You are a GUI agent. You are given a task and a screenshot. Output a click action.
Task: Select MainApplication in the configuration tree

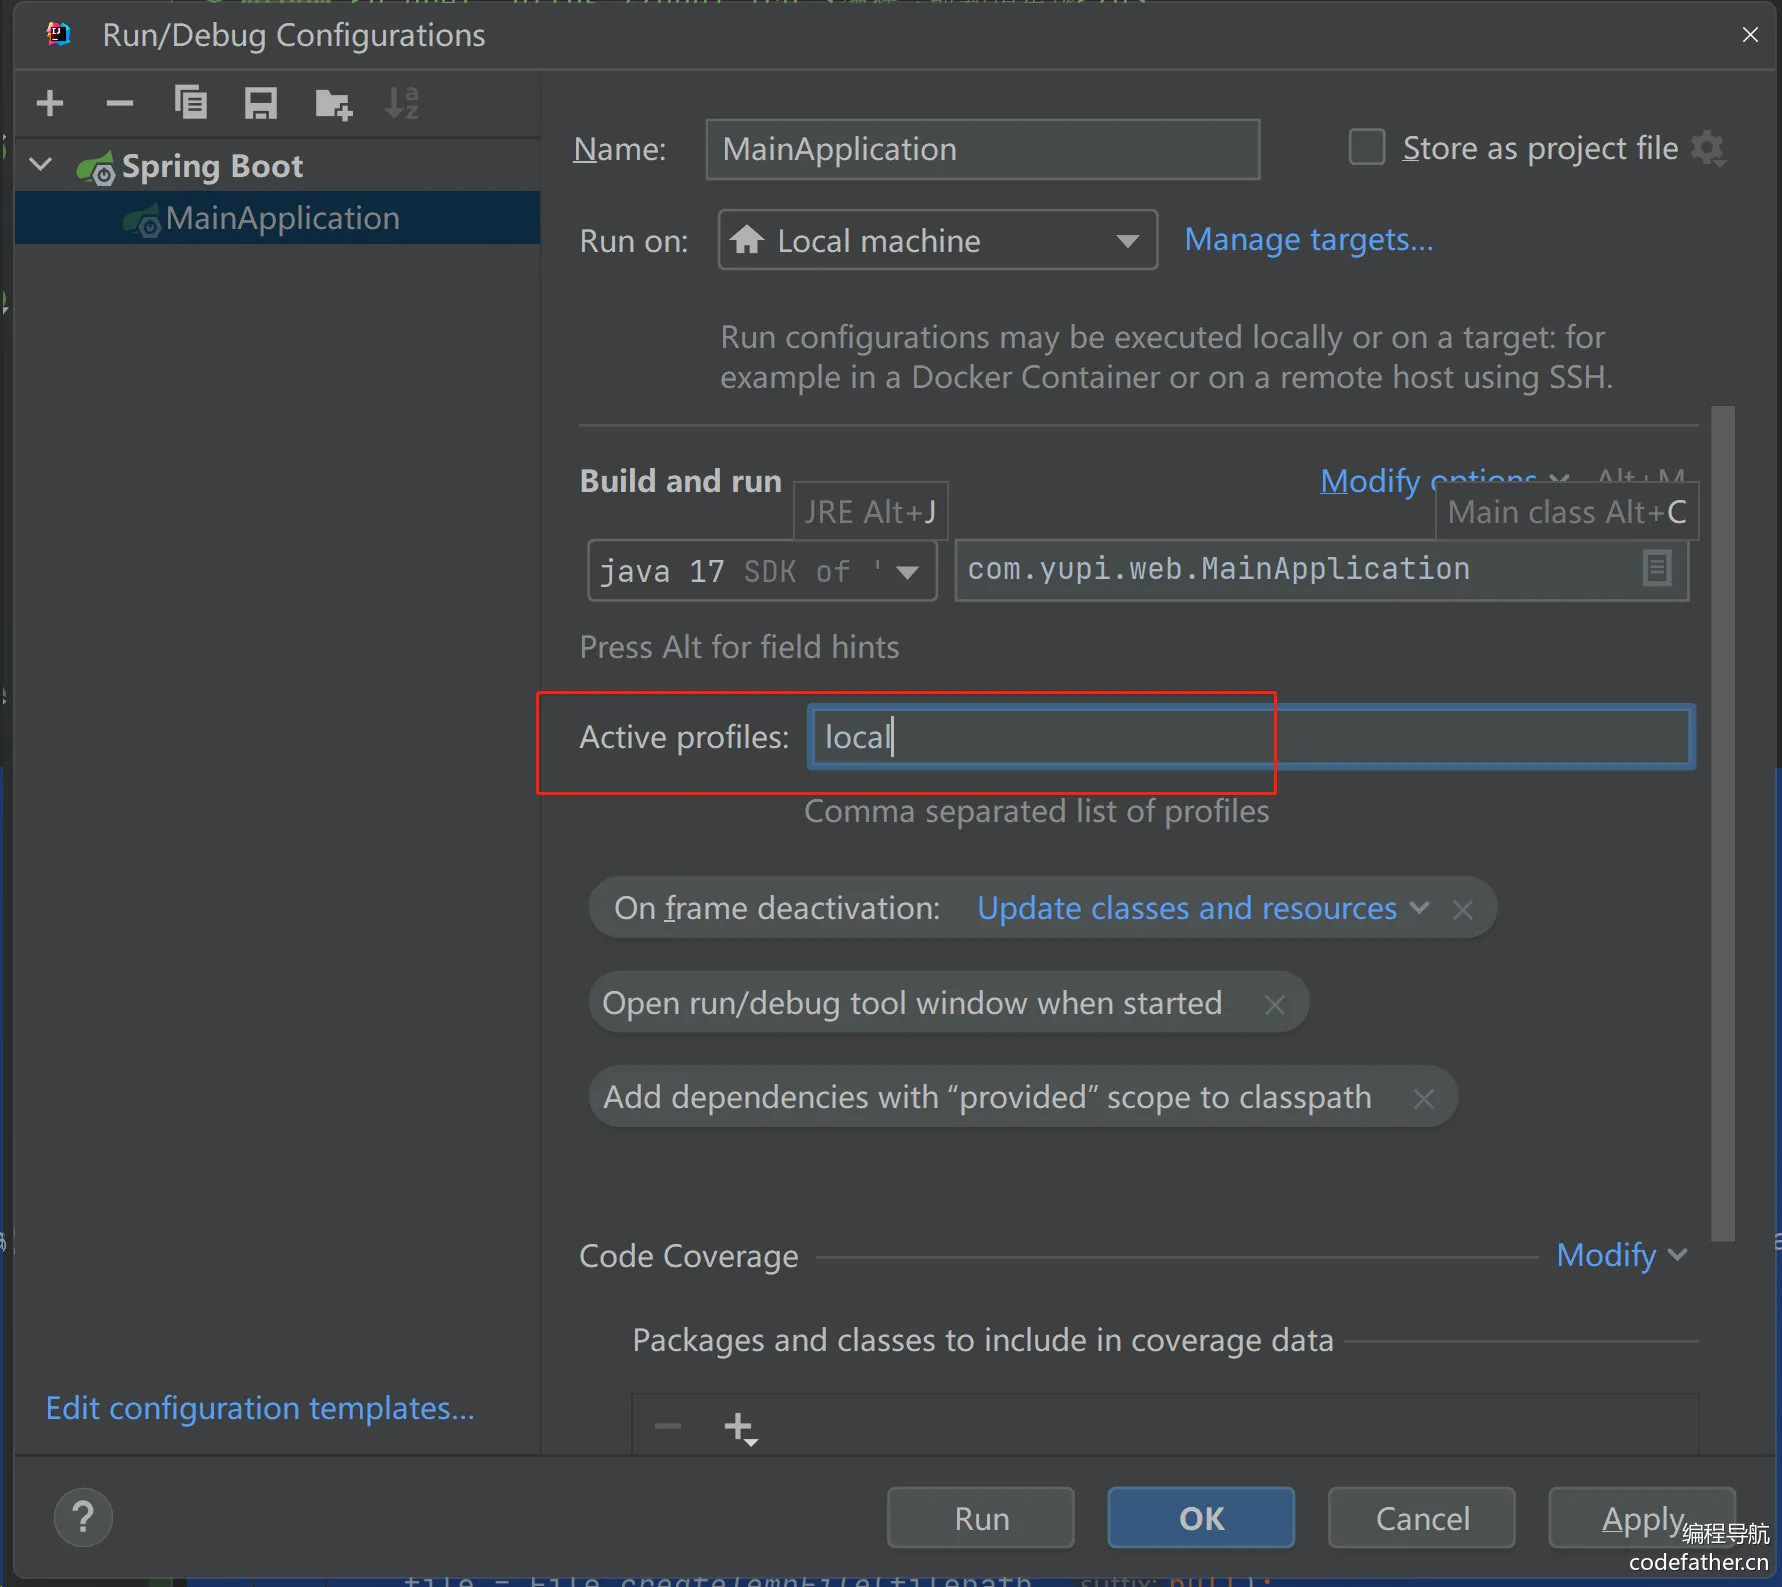(x=278, y=218)
